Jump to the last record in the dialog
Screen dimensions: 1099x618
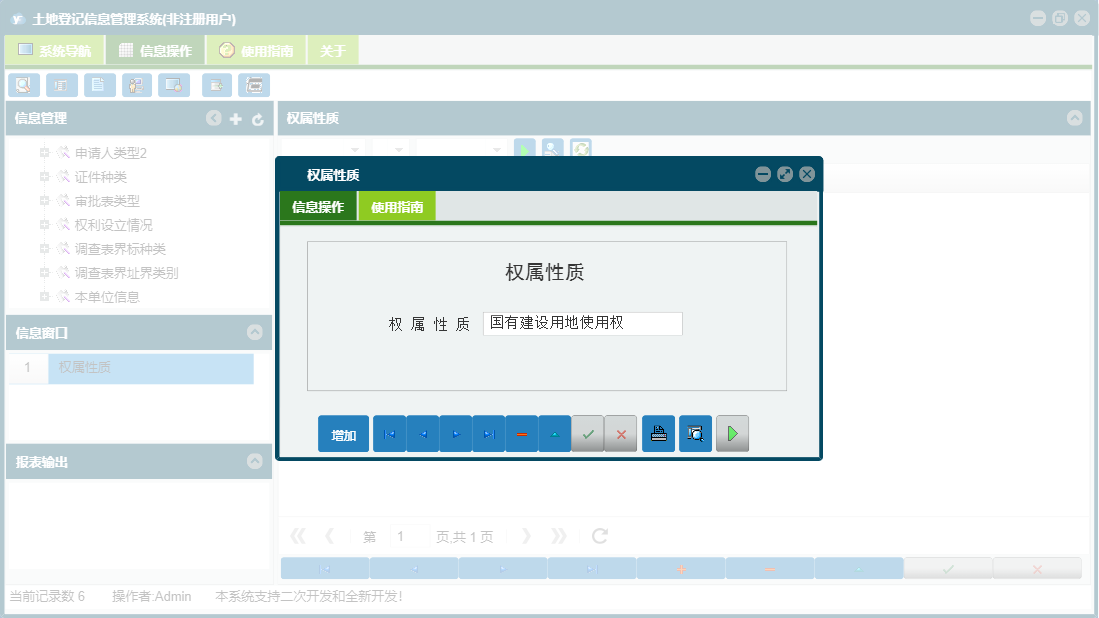click(488, 433)
